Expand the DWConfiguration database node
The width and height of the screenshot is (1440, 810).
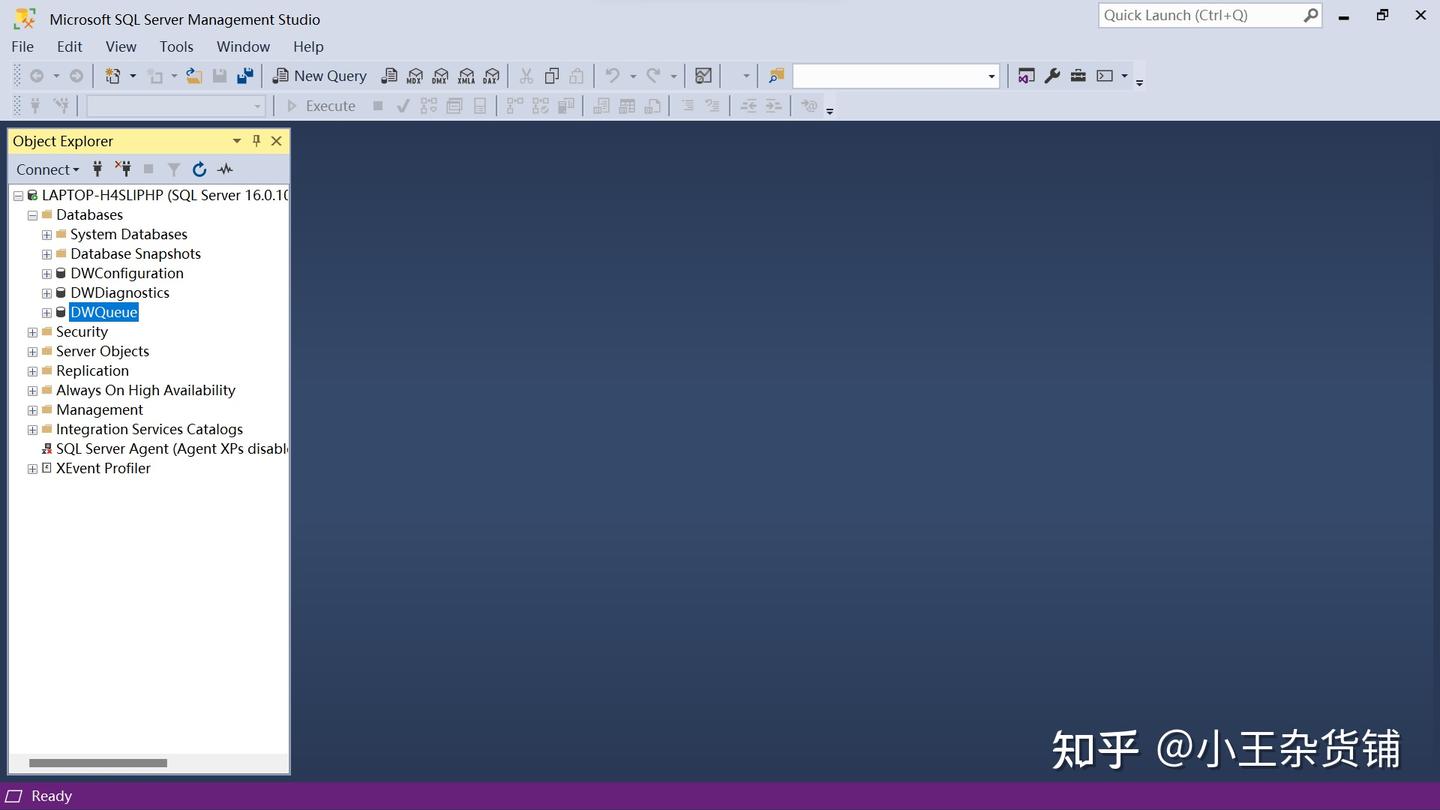46,273
